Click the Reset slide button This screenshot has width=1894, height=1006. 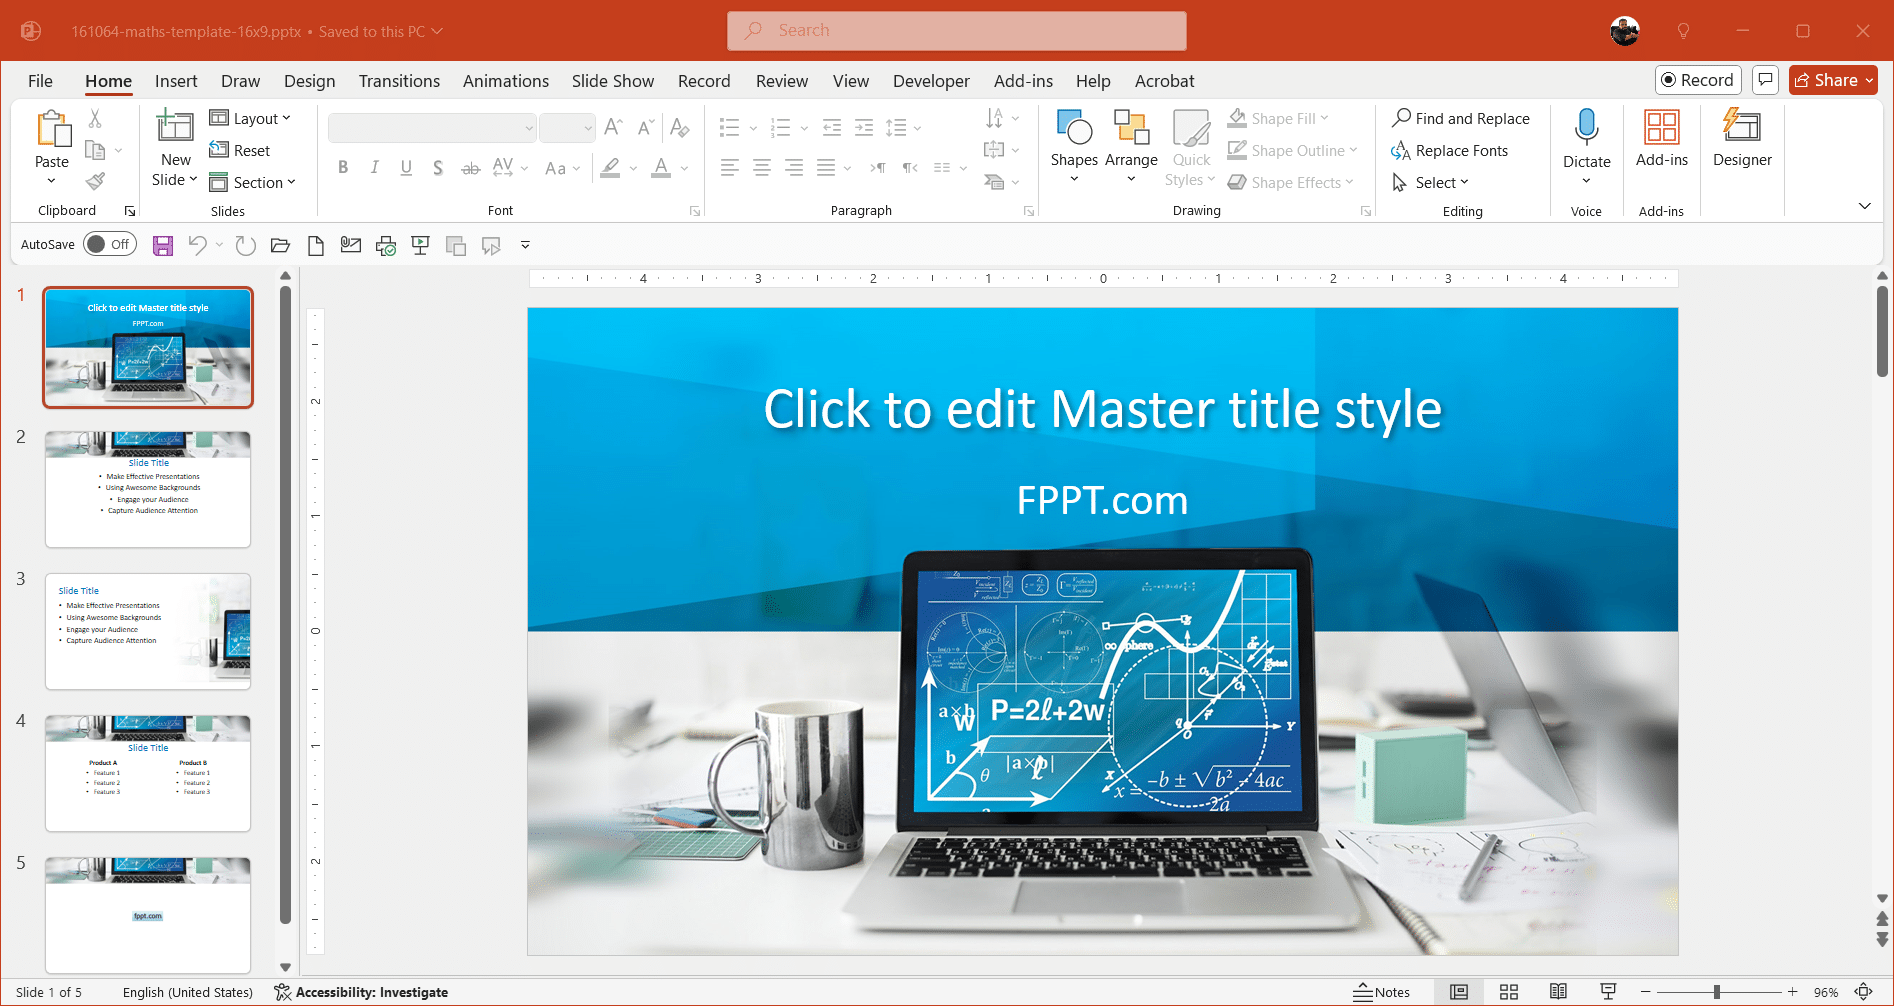(x=240, y=150)
